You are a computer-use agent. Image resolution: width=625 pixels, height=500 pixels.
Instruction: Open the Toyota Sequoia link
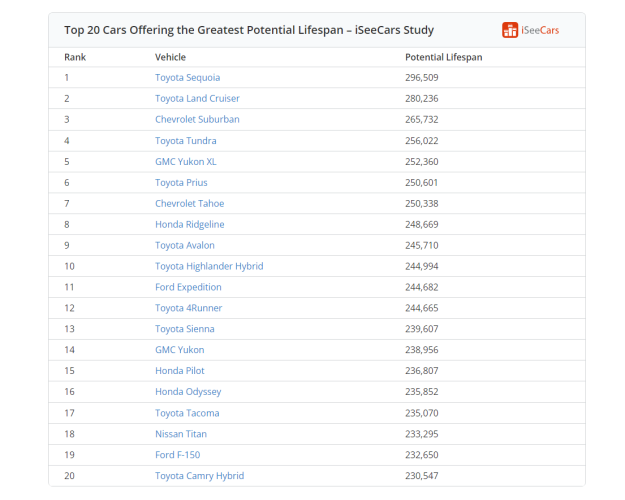(187, 77)
